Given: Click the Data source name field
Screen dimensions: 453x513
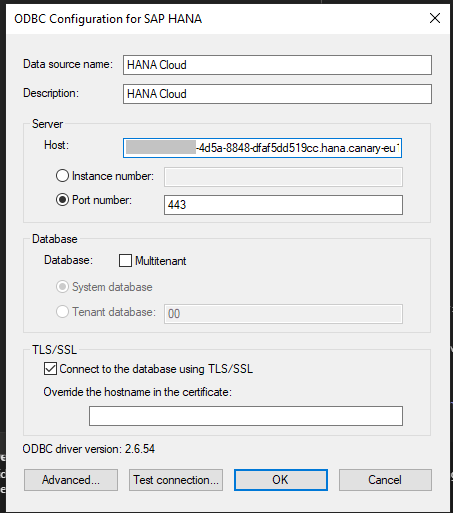Looking at the screenshot, I should click(277, 65).
